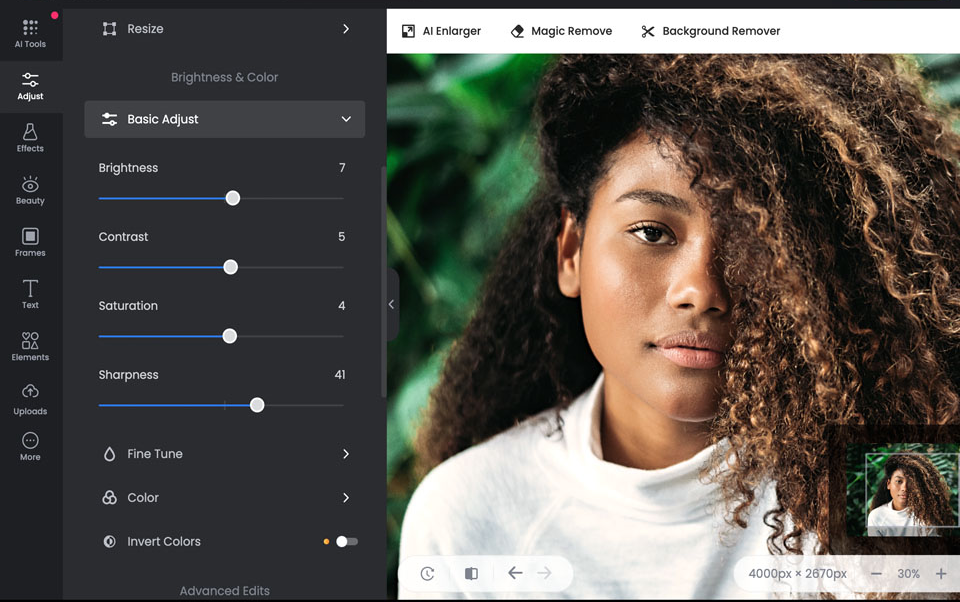Click the left panel scrollbar
Image resolution: width=960 pixels, height=602 pixels.
tap(384, 282)
